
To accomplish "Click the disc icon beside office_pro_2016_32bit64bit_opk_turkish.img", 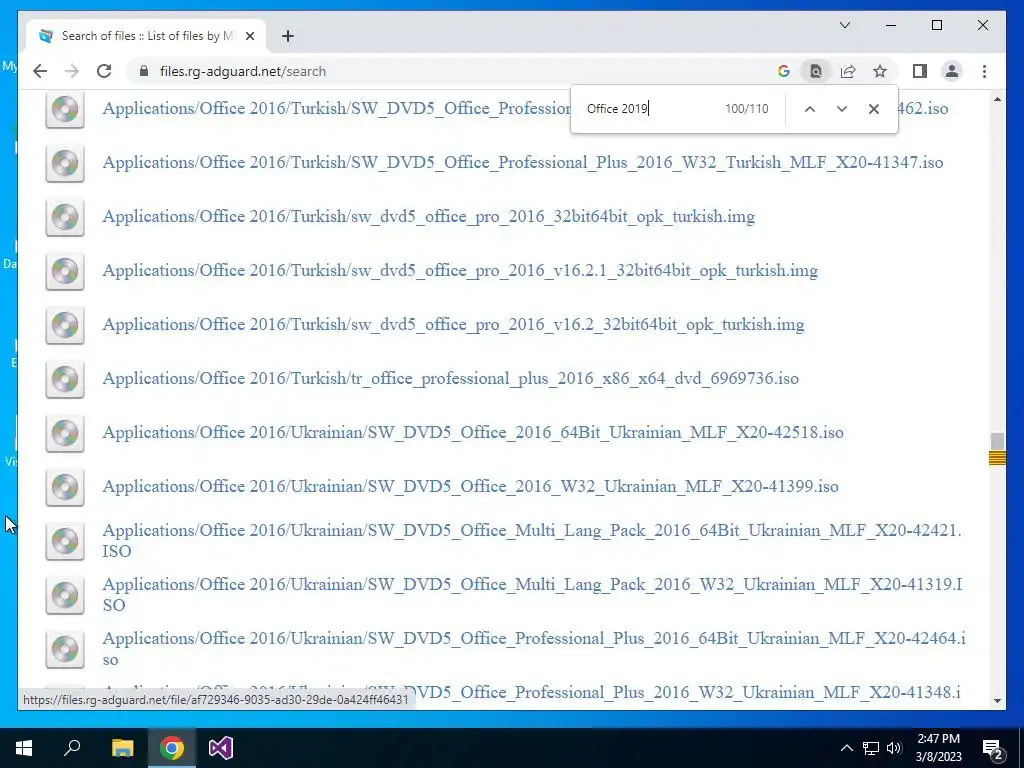I will (65, 217).
